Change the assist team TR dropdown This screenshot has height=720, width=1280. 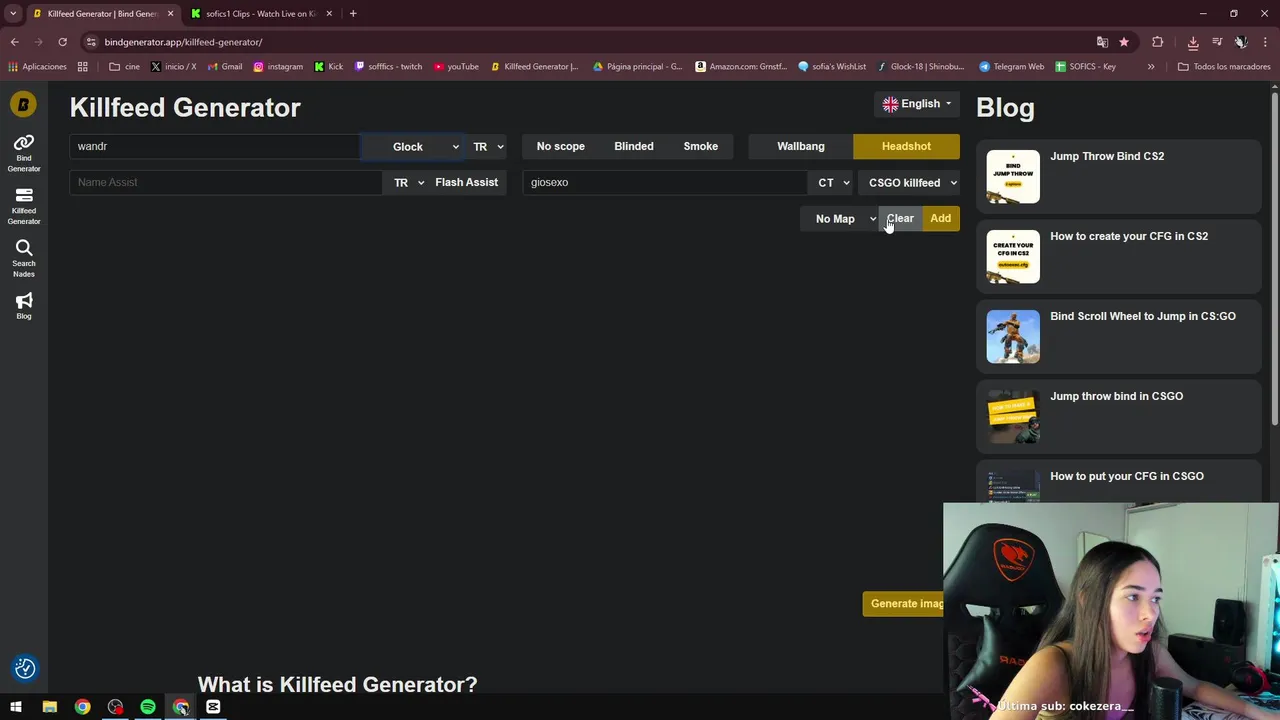tap(407, 182)
